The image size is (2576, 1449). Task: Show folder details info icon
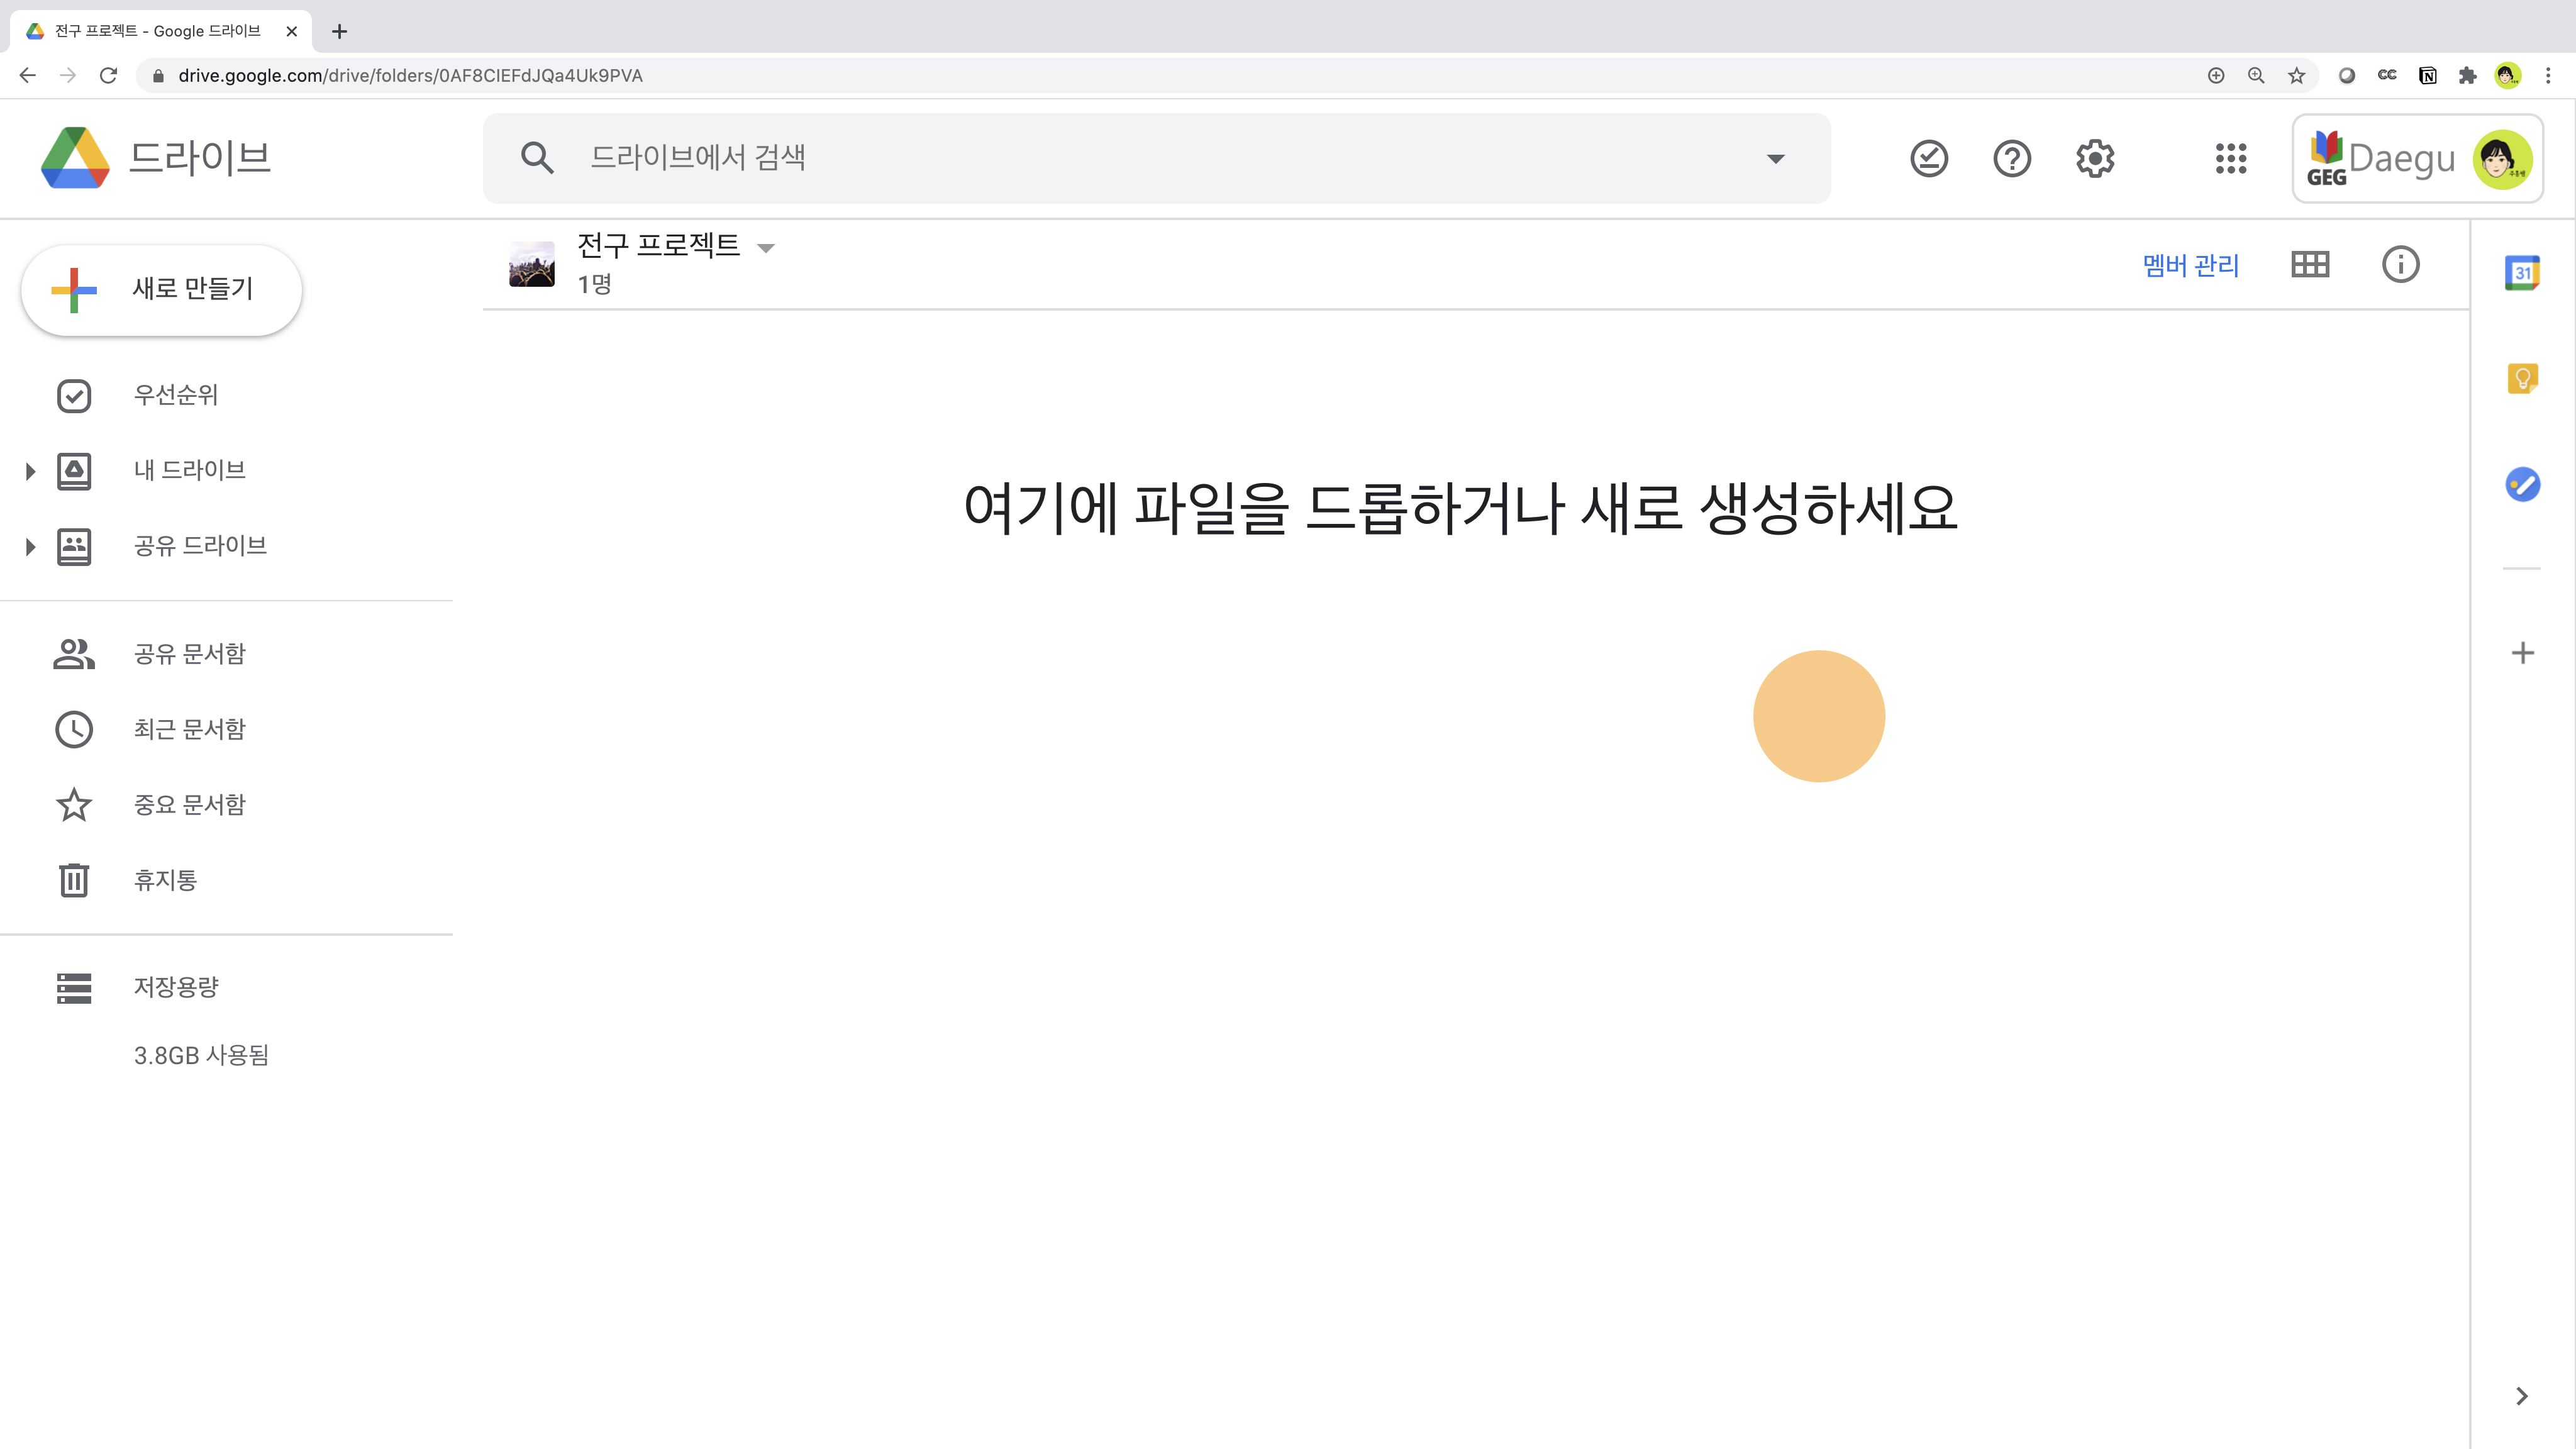point(2400,265)
